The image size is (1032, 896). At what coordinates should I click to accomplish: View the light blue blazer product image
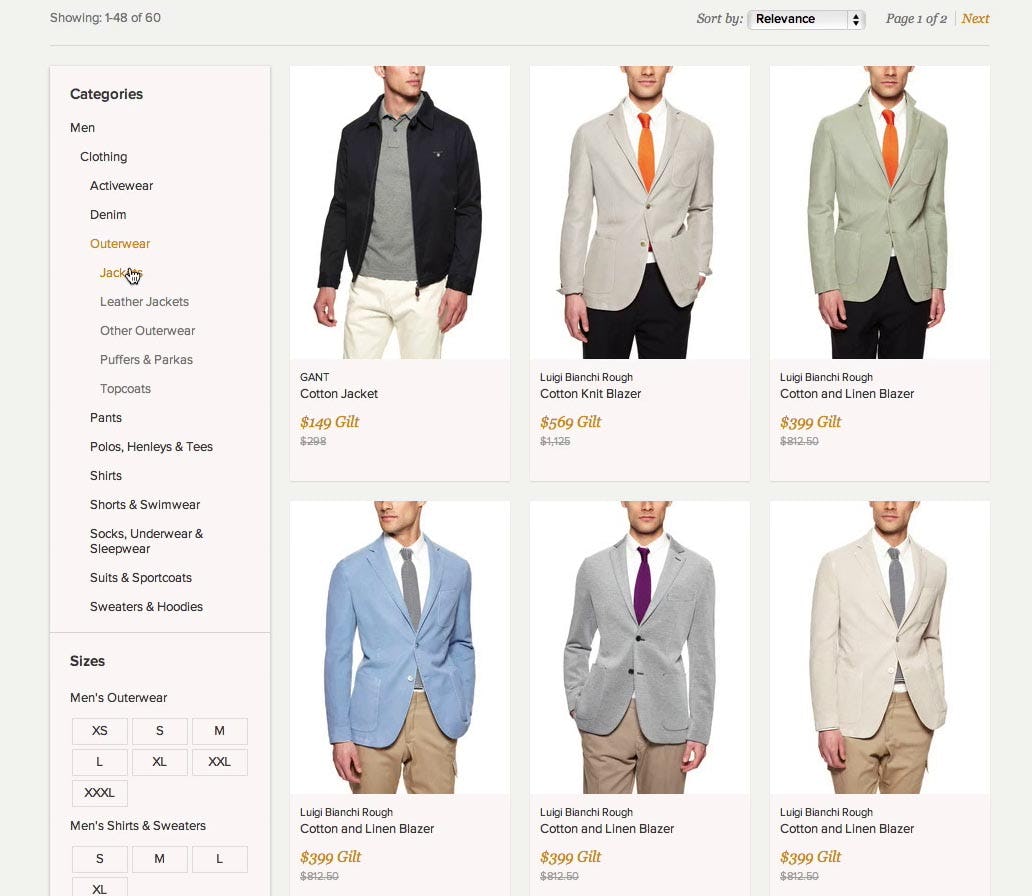(x=400, y=647)
